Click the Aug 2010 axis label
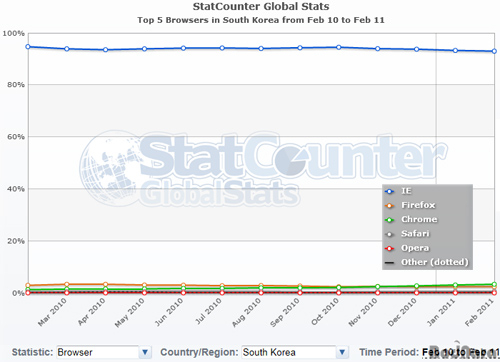Screen dimensions: 500x362 click(x=246, y=312)
